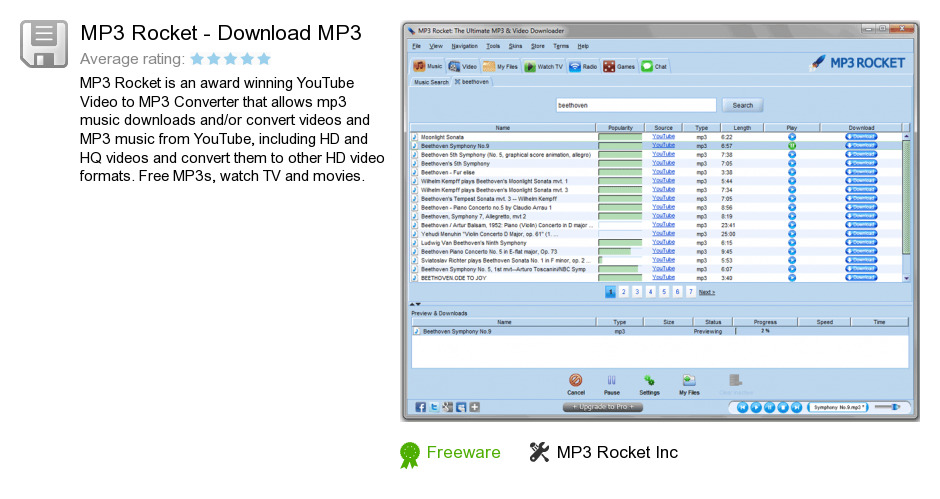This screenshot has width=940, height=499.
Task: Click the MP3 Rocket floppy disk icon
Action: coord(44,44)
